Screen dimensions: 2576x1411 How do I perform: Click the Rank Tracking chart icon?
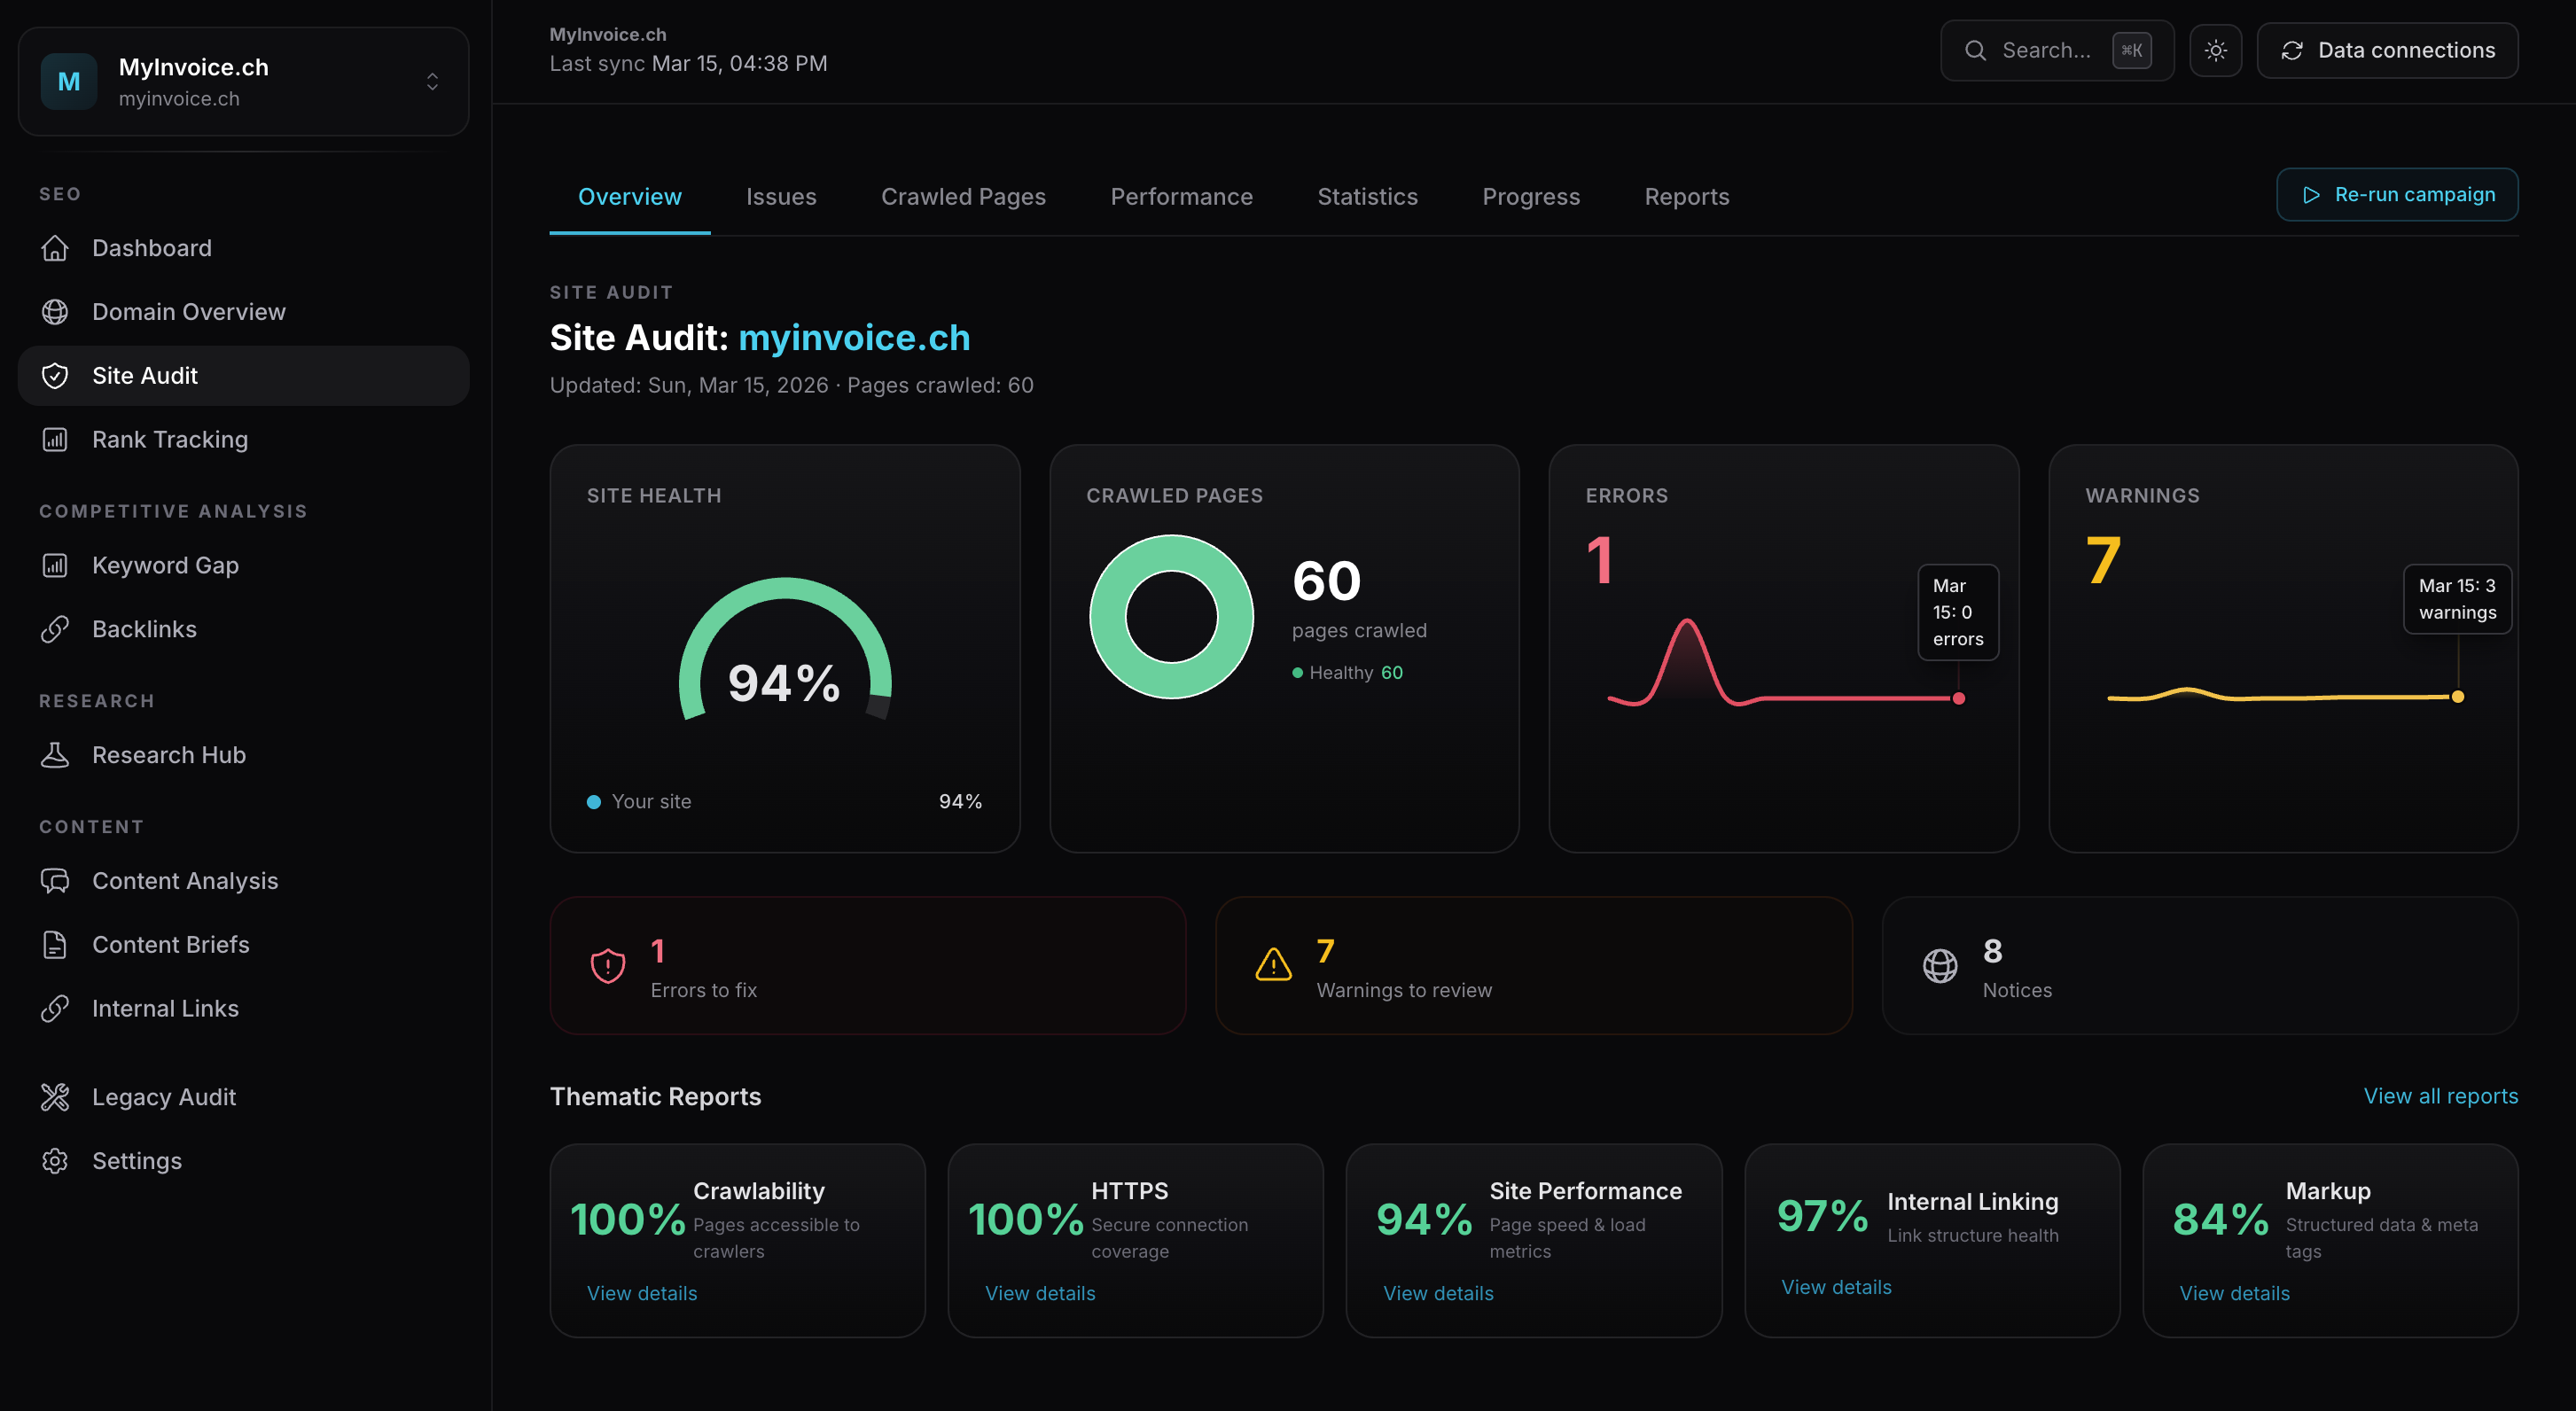point(55,439)
